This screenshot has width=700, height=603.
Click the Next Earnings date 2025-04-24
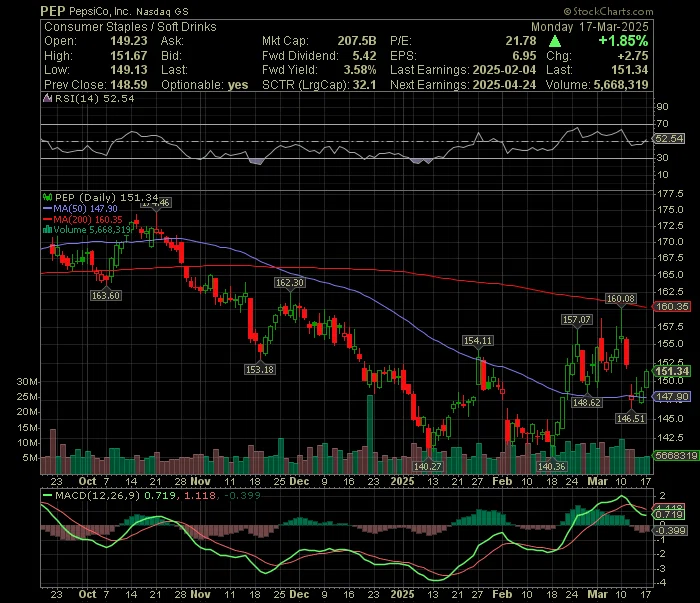pos(504,85)
